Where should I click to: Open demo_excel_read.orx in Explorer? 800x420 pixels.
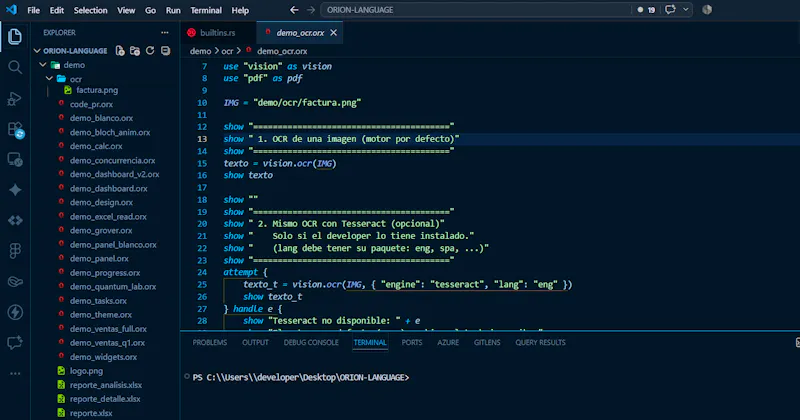[x=108, y=216]
